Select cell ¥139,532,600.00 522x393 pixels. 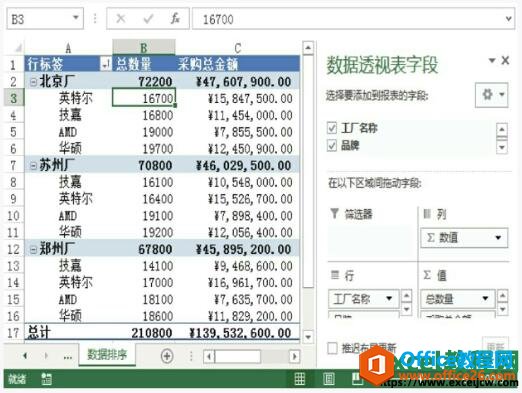[x=237, y=332]
